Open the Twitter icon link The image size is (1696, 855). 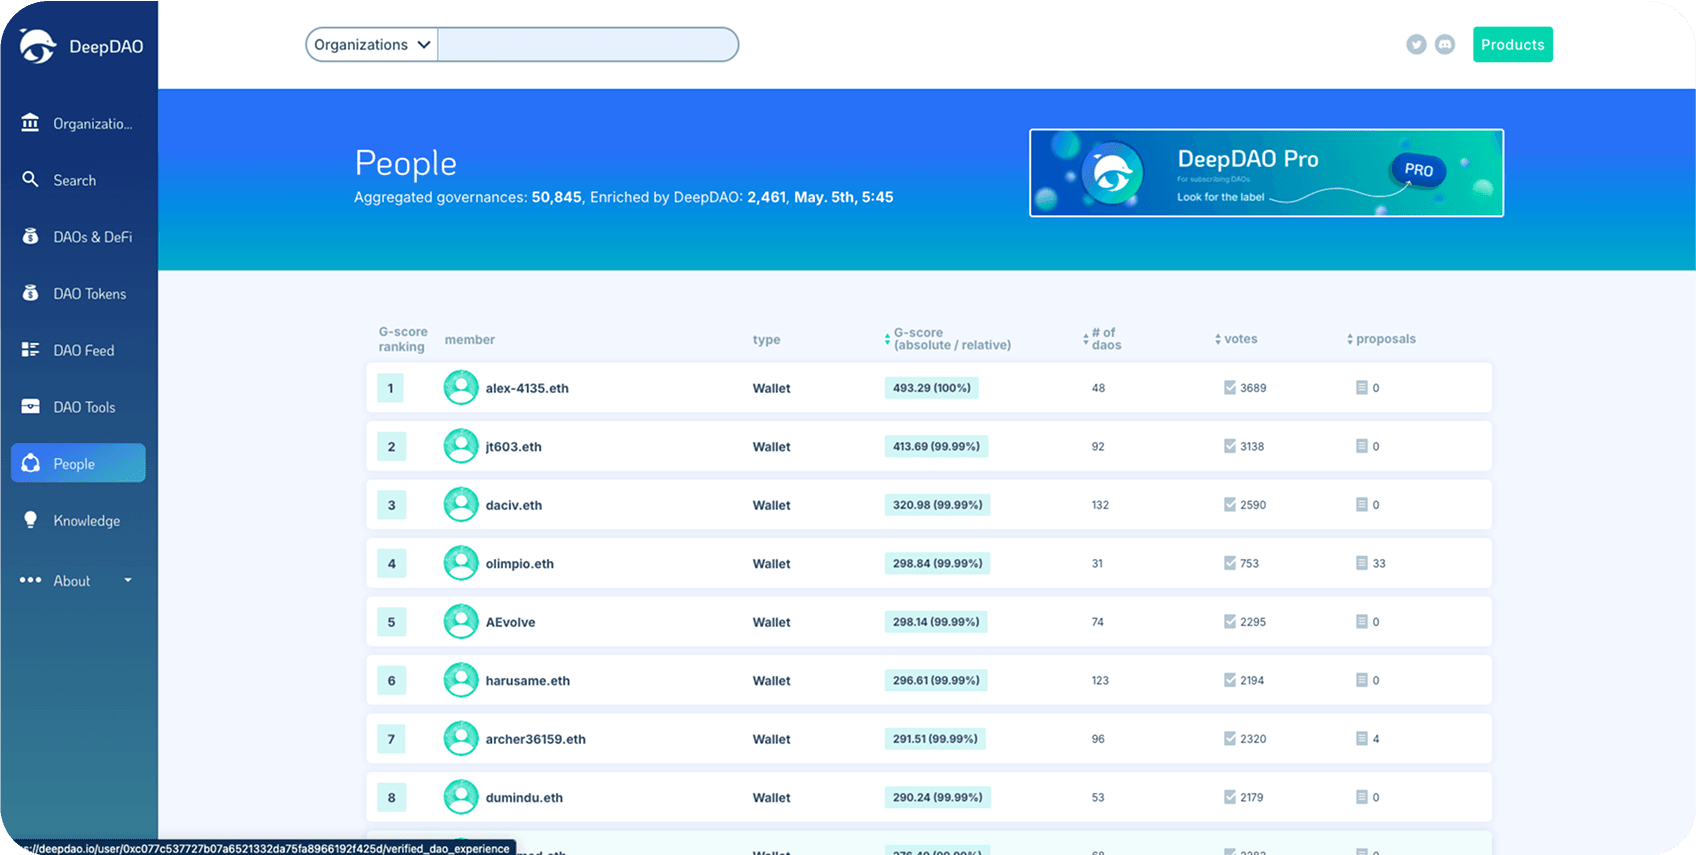coord(1416,45)
